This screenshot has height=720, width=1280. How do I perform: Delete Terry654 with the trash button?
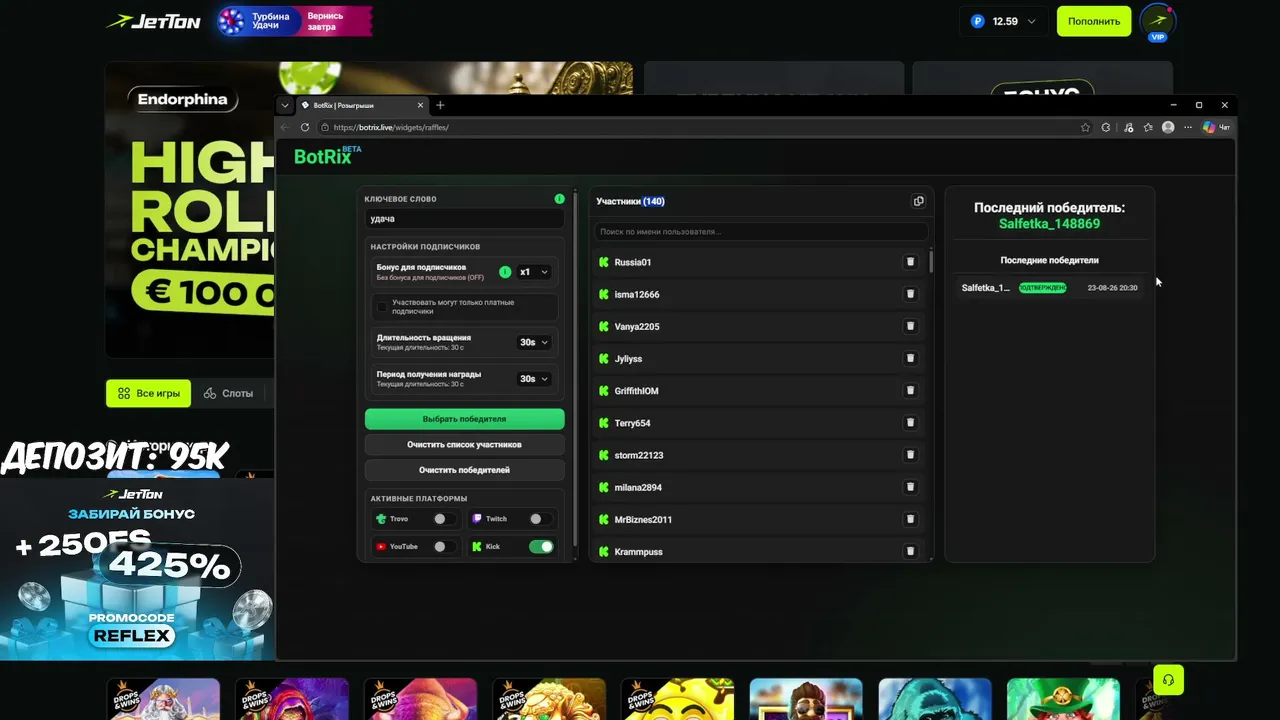pos(910,423)
